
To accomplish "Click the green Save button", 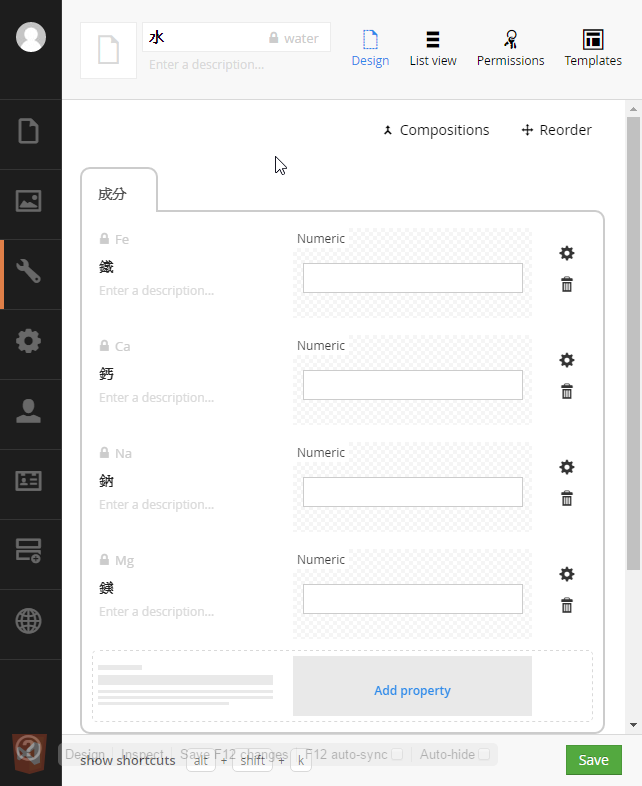I will point(594,760).
